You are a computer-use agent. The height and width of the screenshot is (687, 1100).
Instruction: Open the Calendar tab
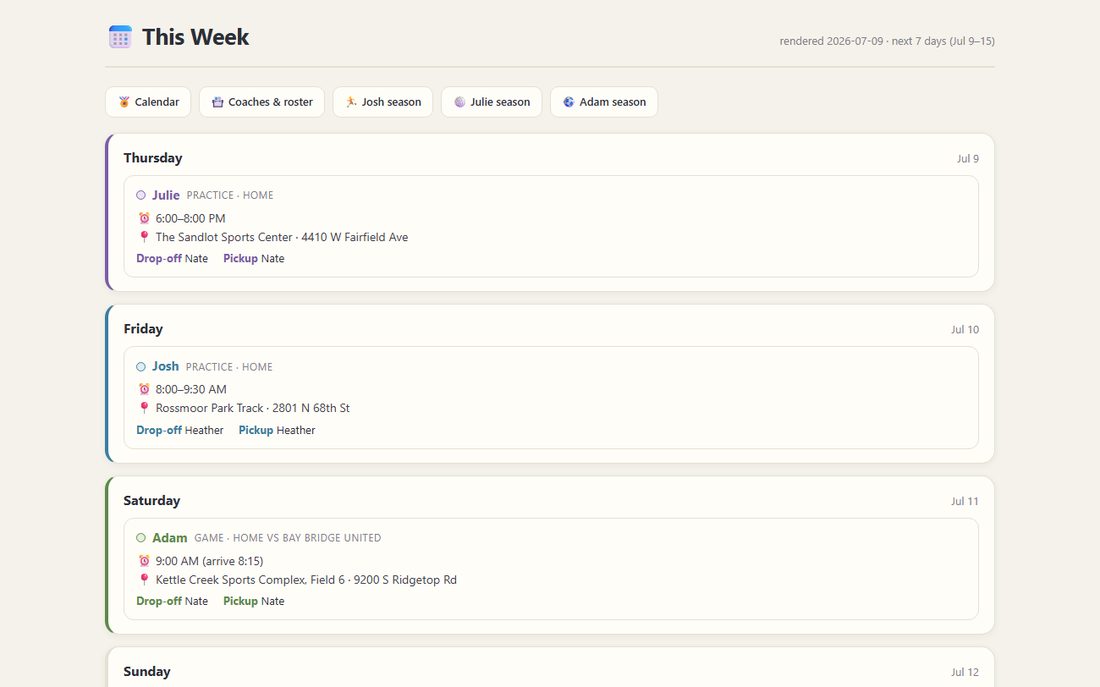[x=148, y=102]
